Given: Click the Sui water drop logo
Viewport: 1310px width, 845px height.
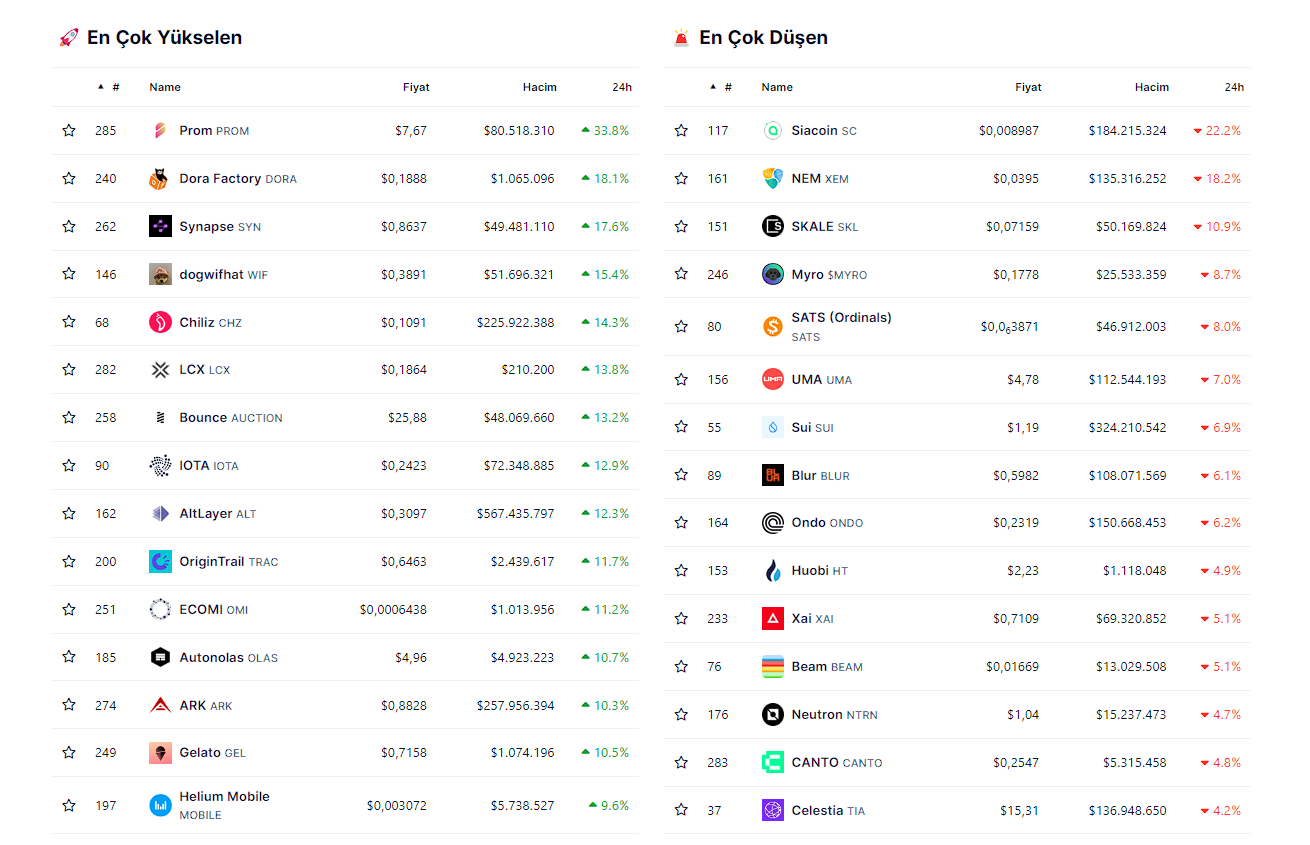Looking at the screenshot, I should coord(772,427).
